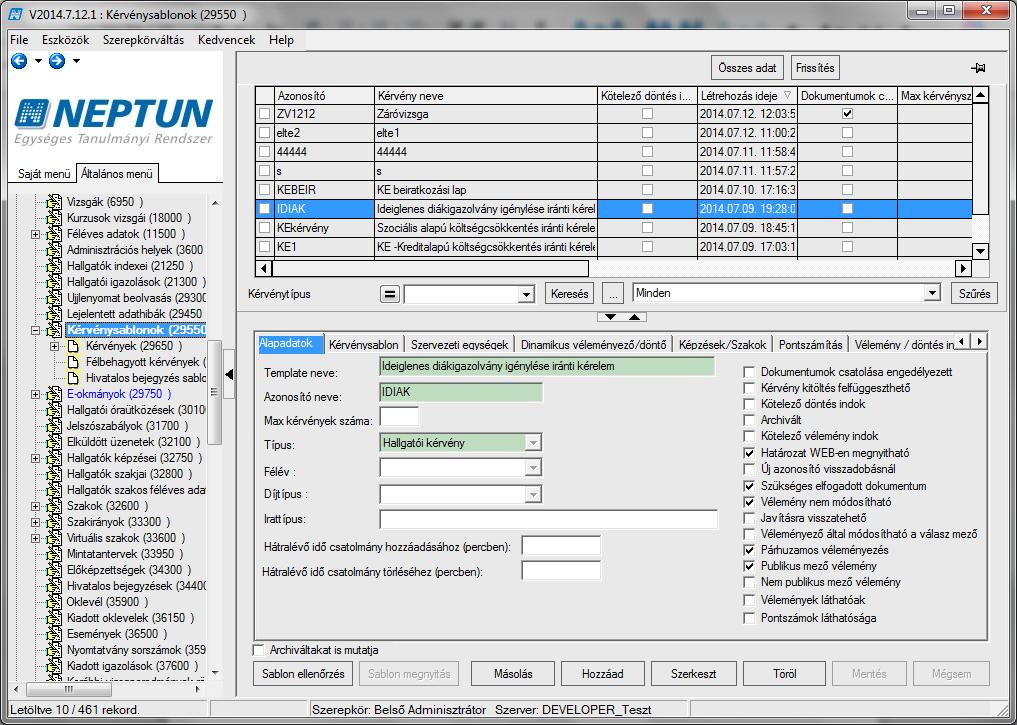Open the Félév dropdown
1017x725 pixels.
point(532,468)
